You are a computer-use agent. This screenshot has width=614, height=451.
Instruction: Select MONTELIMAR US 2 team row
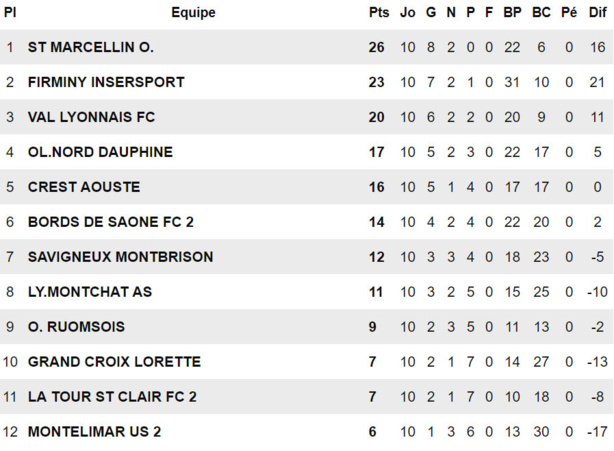pos(94,432)
